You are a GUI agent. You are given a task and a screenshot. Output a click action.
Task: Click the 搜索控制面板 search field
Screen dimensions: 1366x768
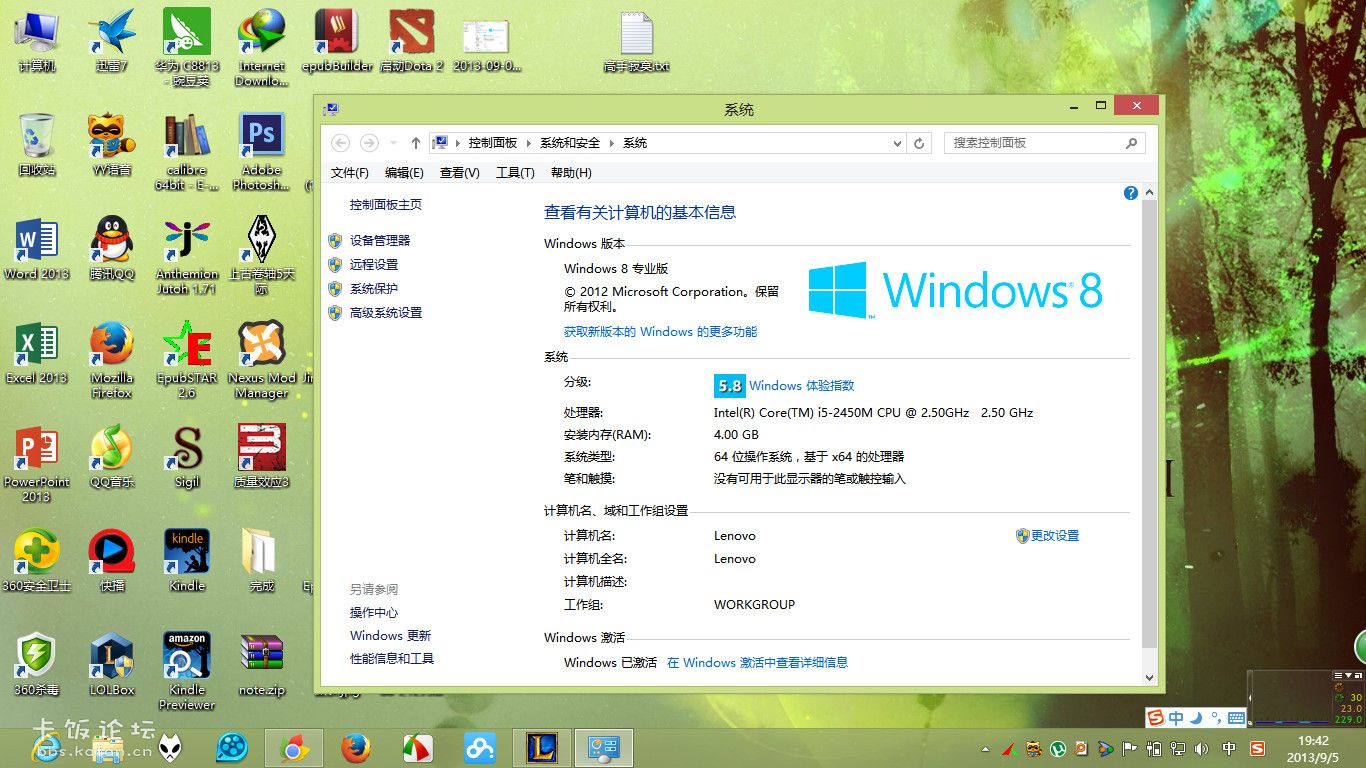(1035, 143)
